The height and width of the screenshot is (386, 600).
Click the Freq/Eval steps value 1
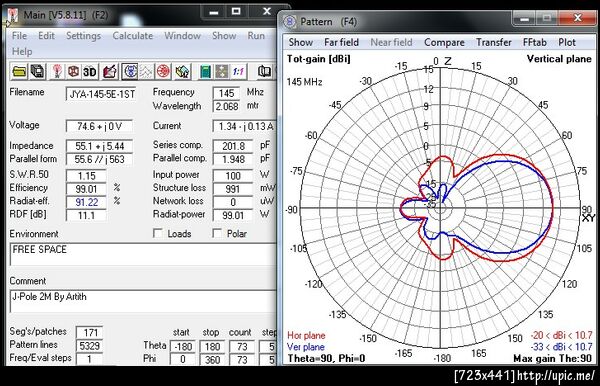pos(89,359)
